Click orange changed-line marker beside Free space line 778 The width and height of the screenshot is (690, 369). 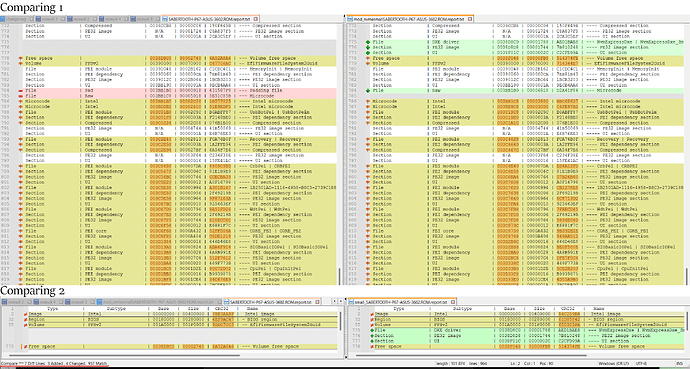click(x=21, y=58)
